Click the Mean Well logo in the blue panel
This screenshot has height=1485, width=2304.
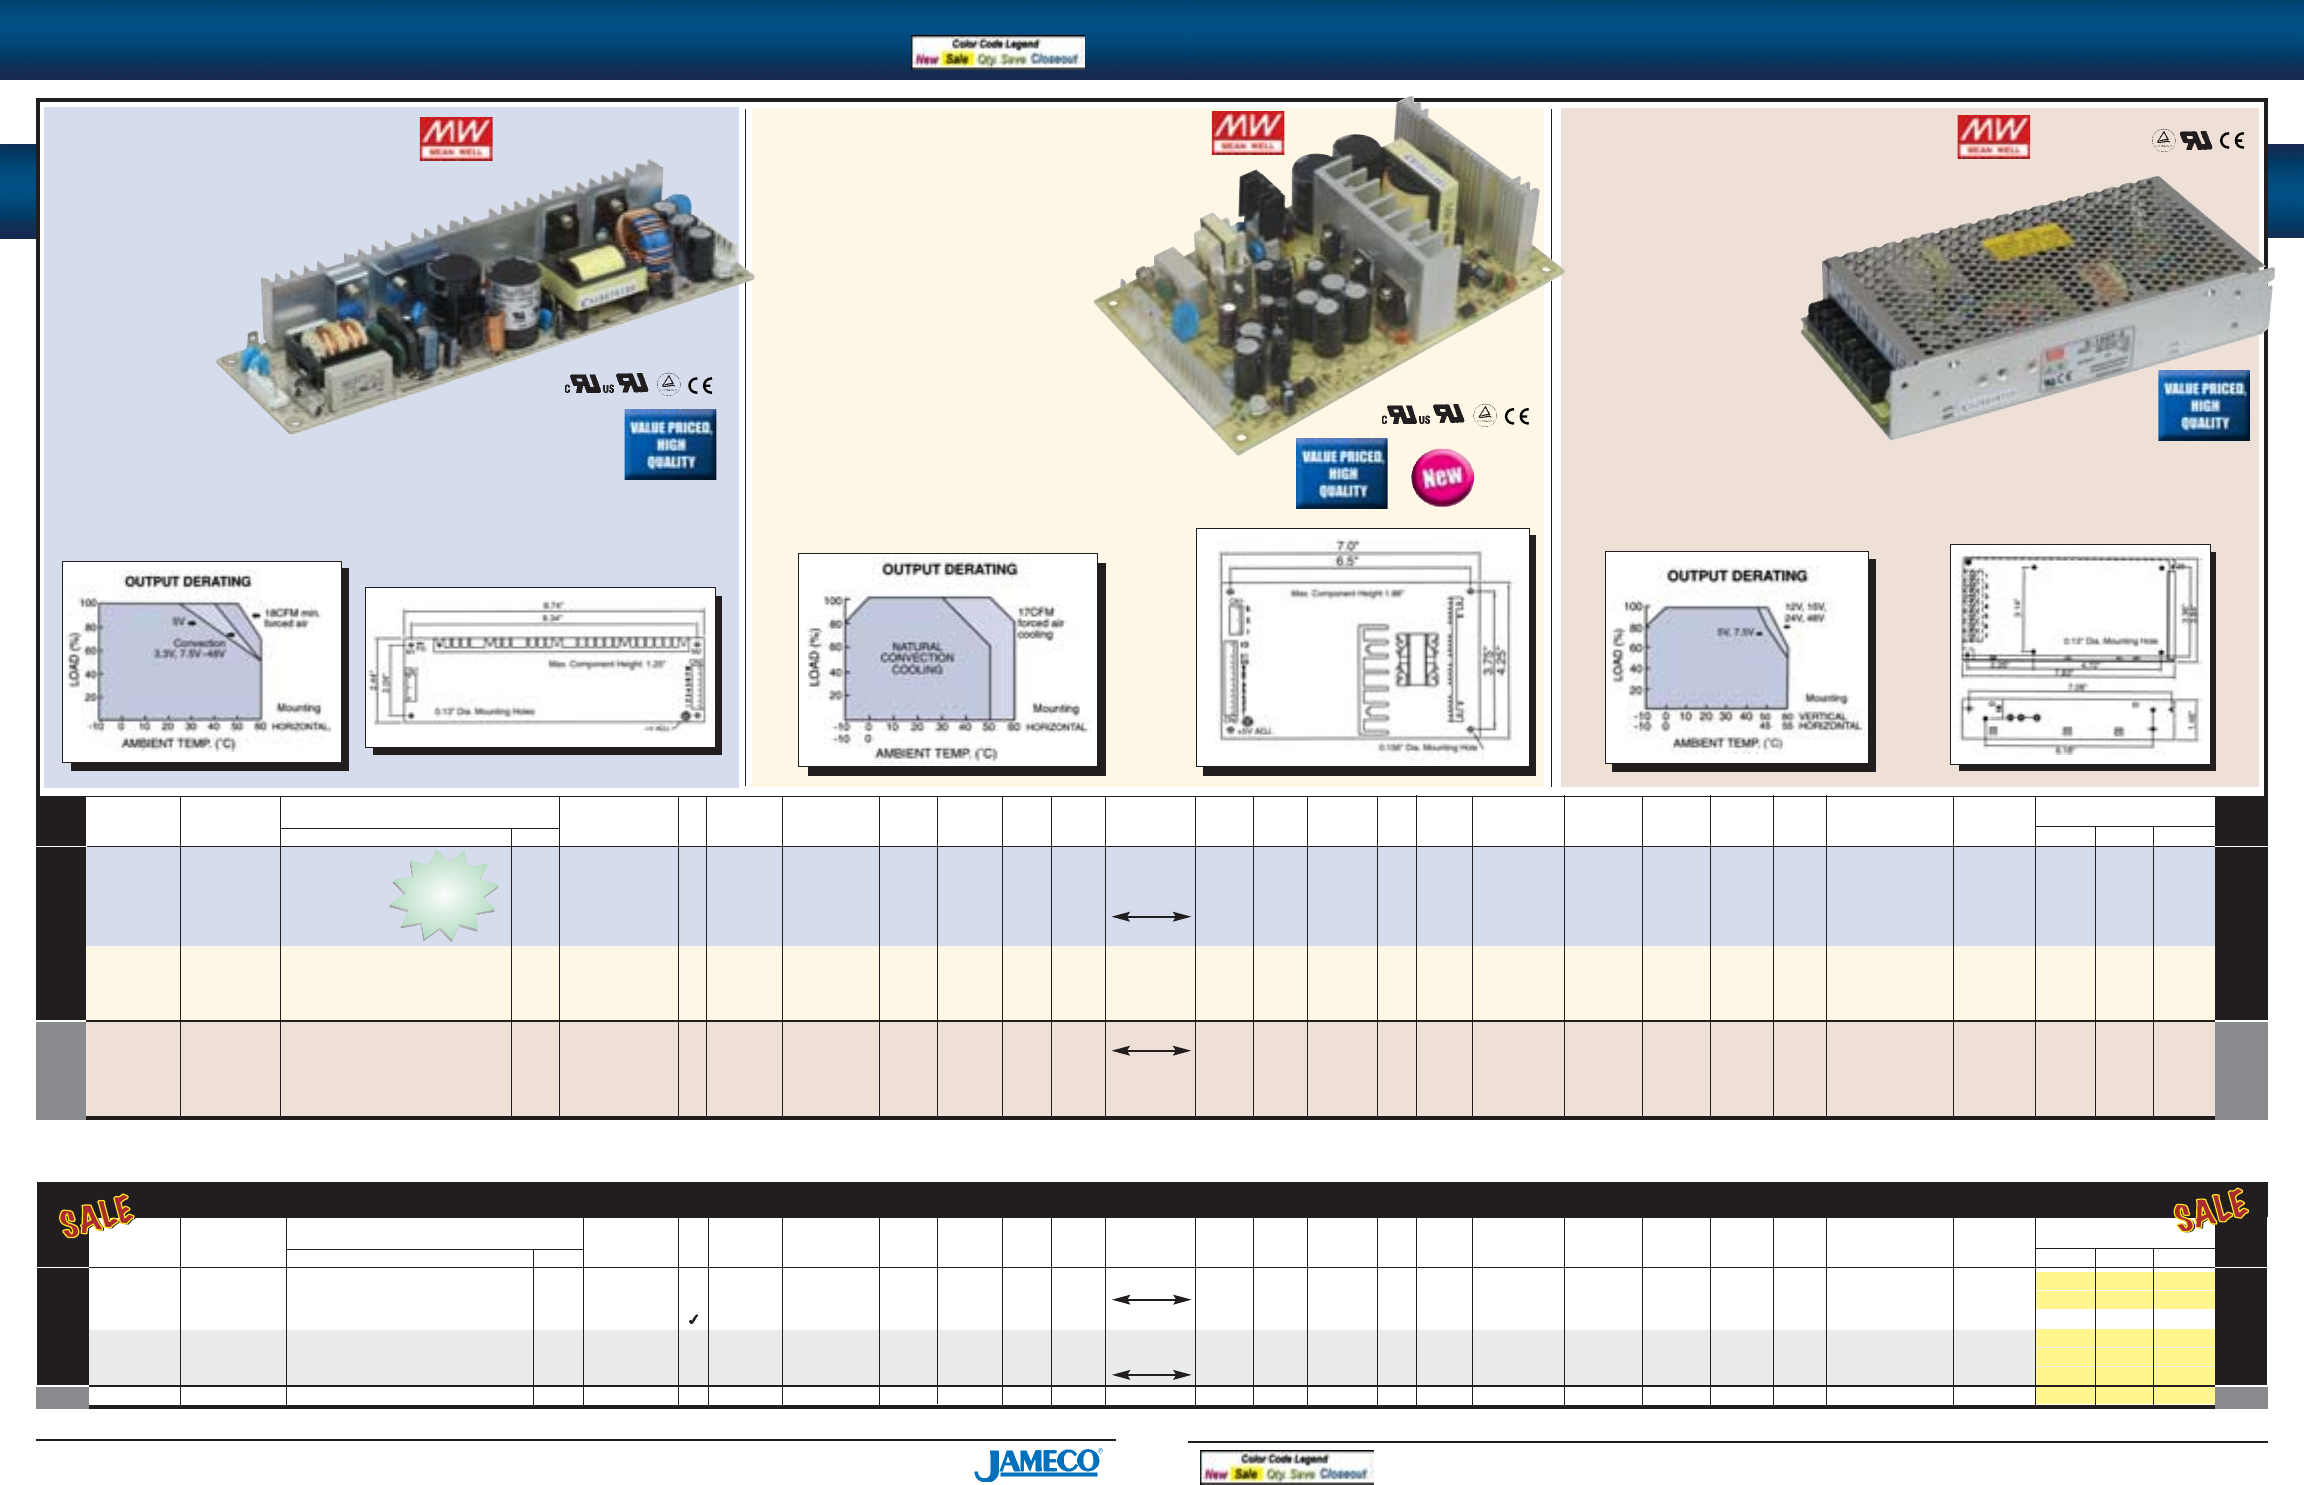(456, 139)
